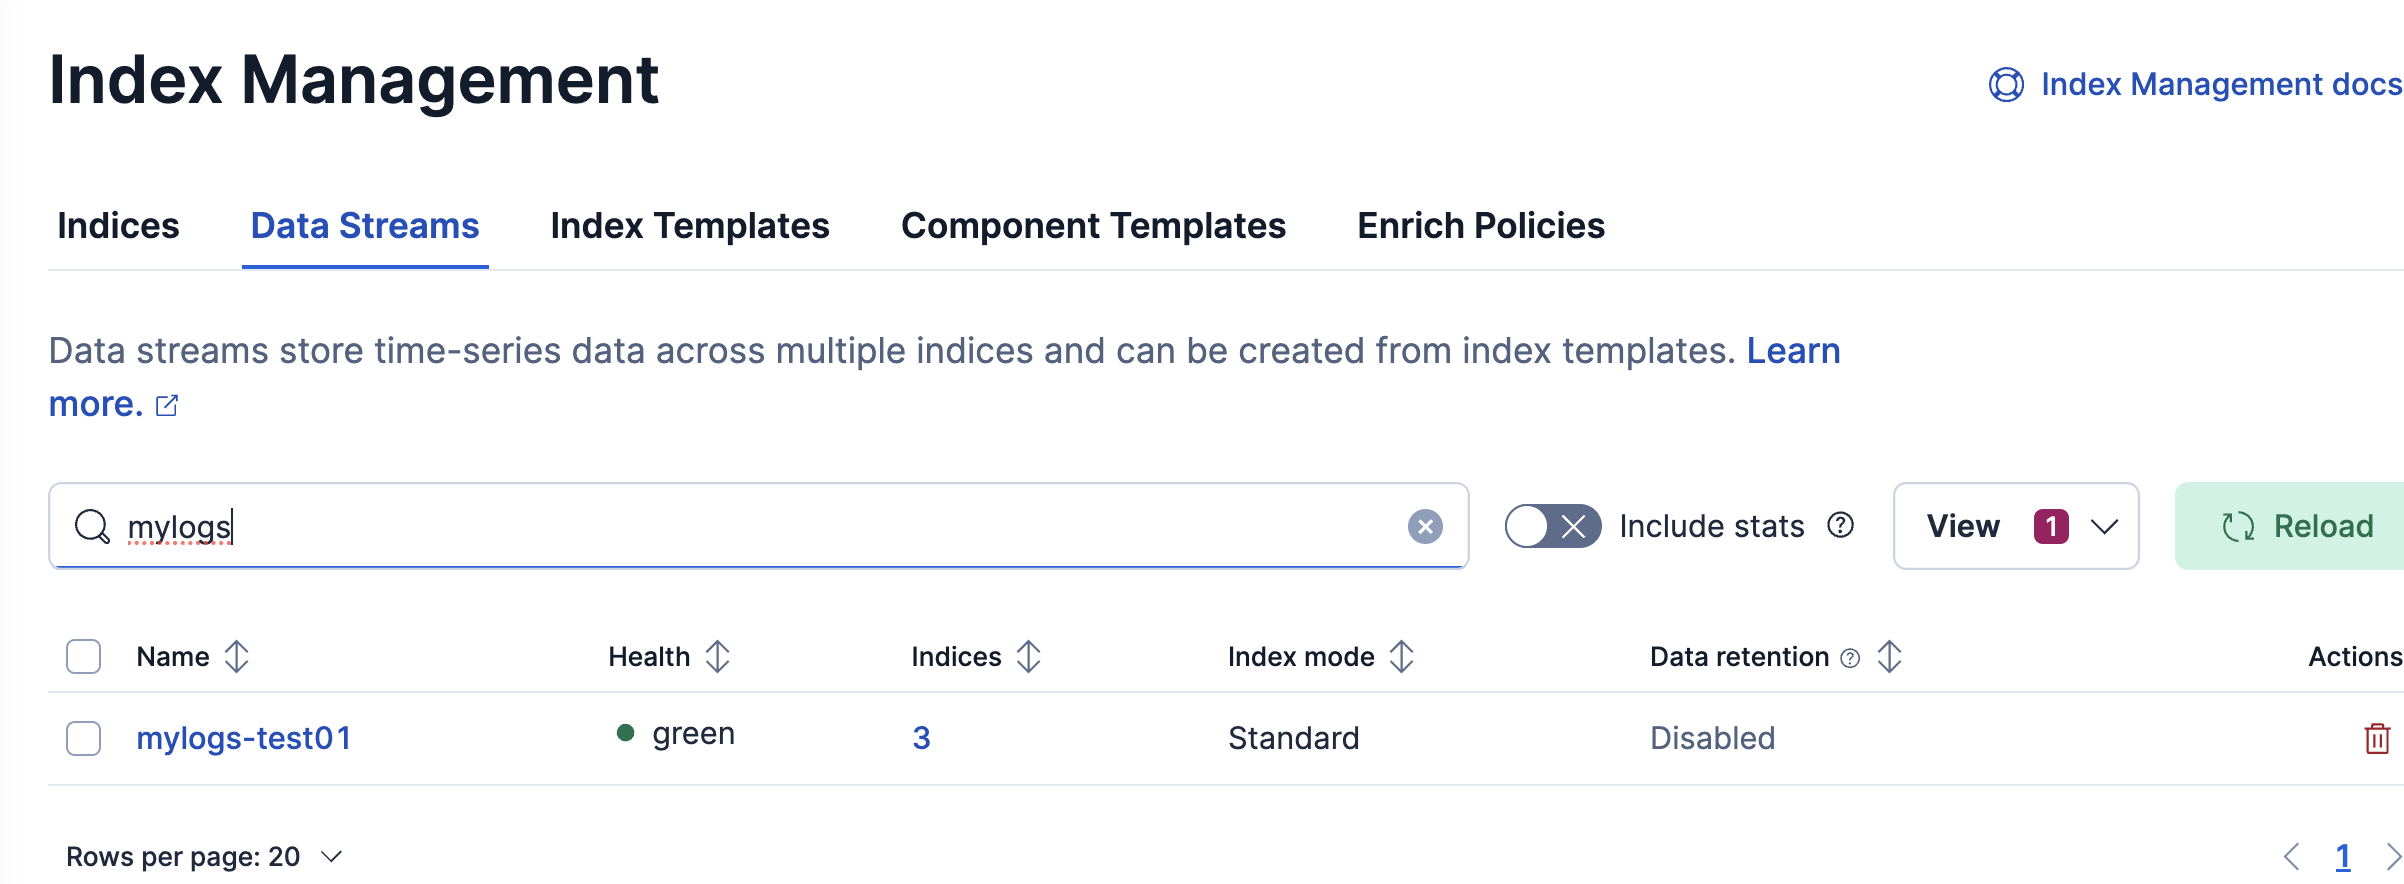Click the Reload button

point(2296,526)
